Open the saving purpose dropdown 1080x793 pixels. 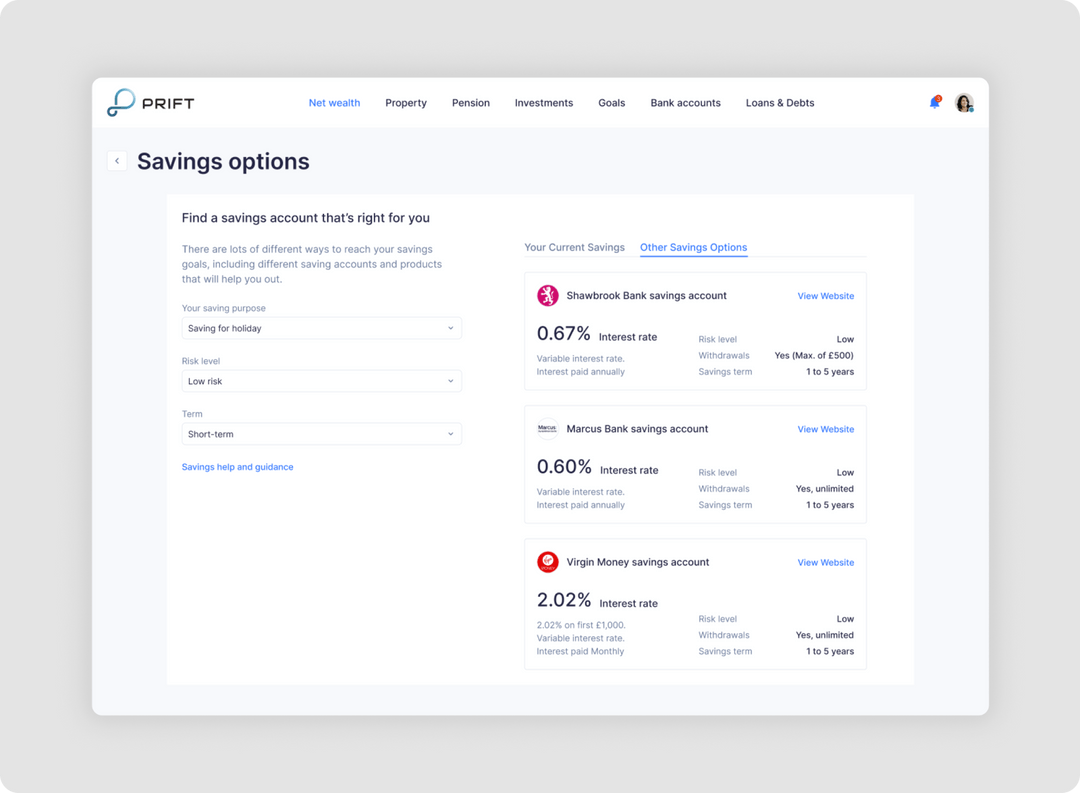(x=321, y=328)
